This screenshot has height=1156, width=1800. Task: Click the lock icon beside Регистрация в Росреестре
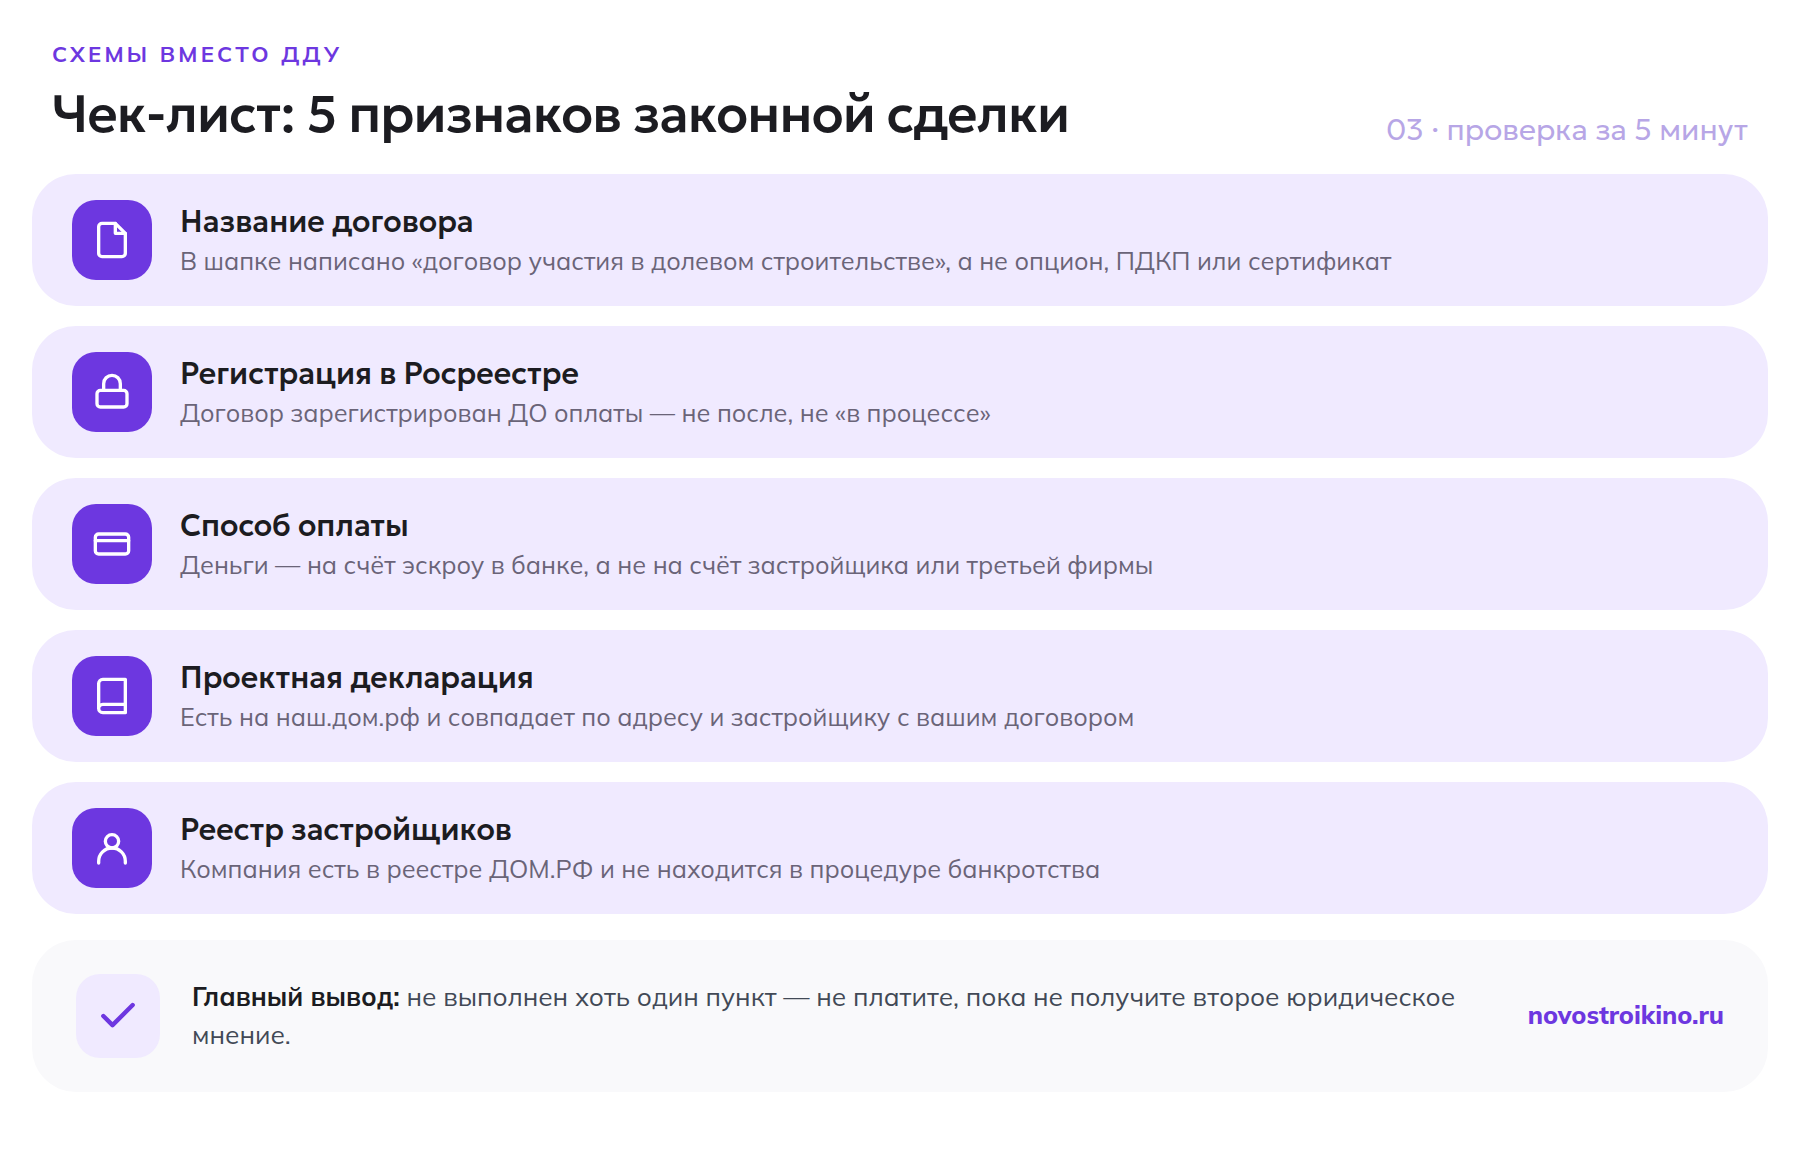click(x=112, y=392)
